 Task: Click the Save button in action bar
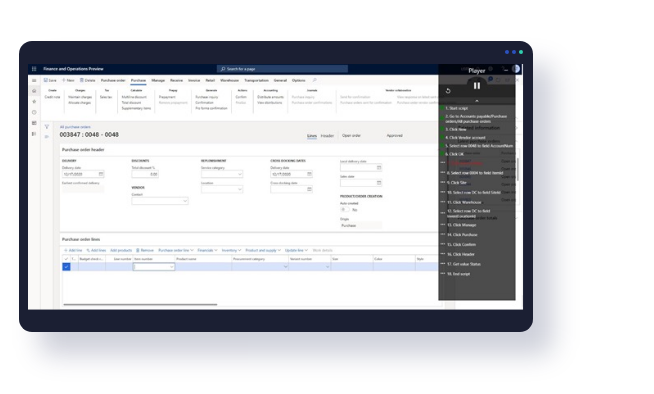50,80
